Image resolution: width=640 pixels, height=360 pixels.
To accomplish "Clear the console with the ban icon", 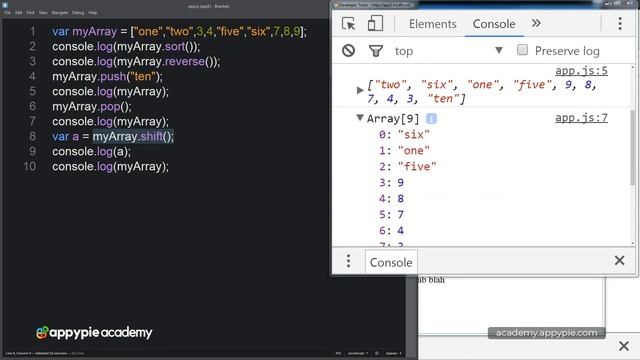I will pos(348,51).
